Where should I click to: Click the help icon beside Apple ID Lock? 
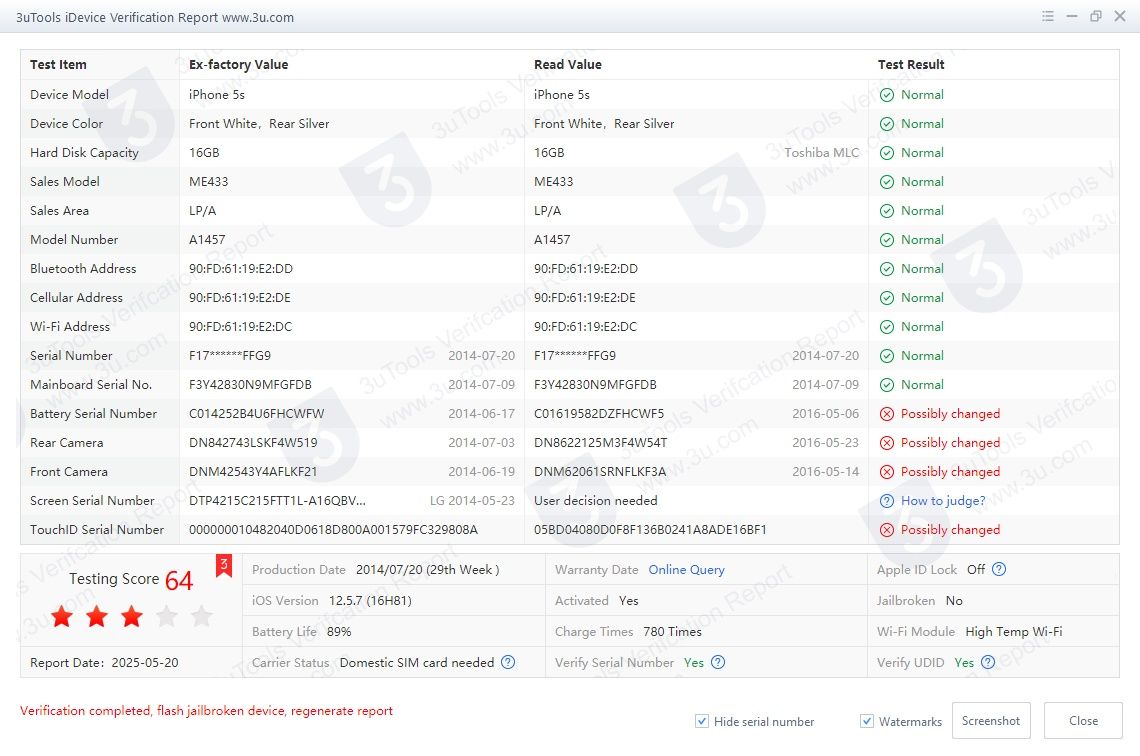pyautogui.click(x=999, y=569)
